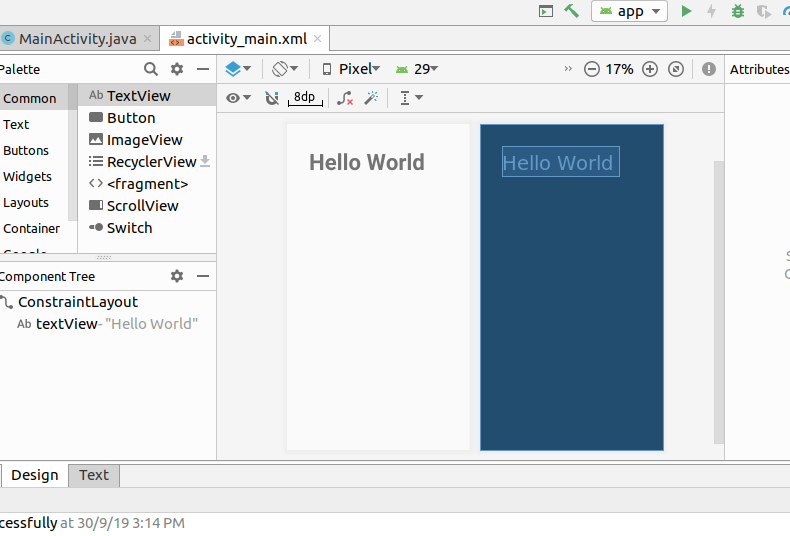The image size is (790, 536).
Task: Open the Attributes panel header
Action: (759, 69)
